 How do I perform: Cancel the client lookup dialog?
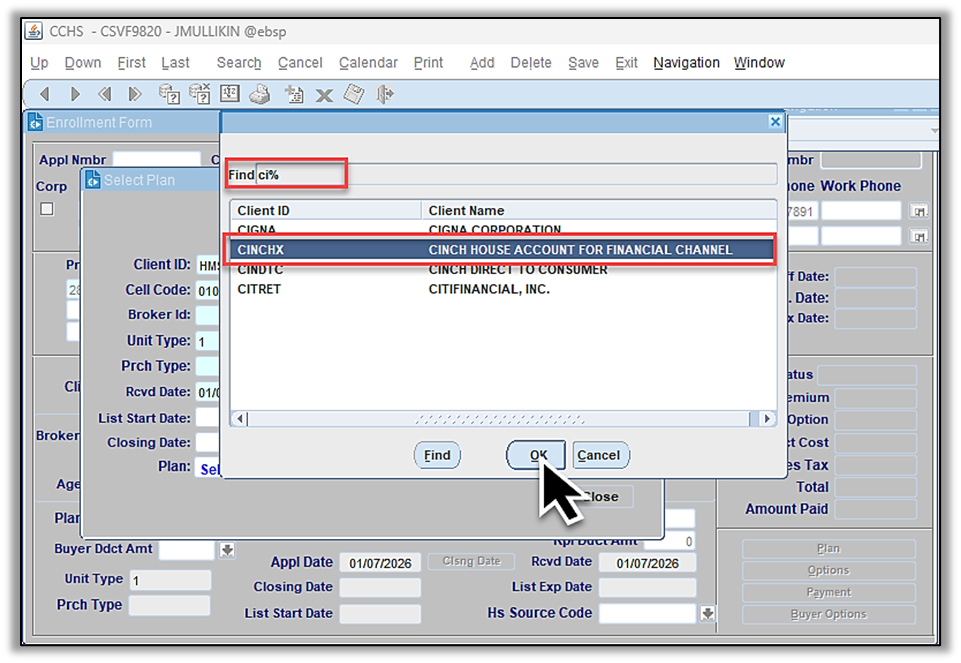(x=598, y=455)
